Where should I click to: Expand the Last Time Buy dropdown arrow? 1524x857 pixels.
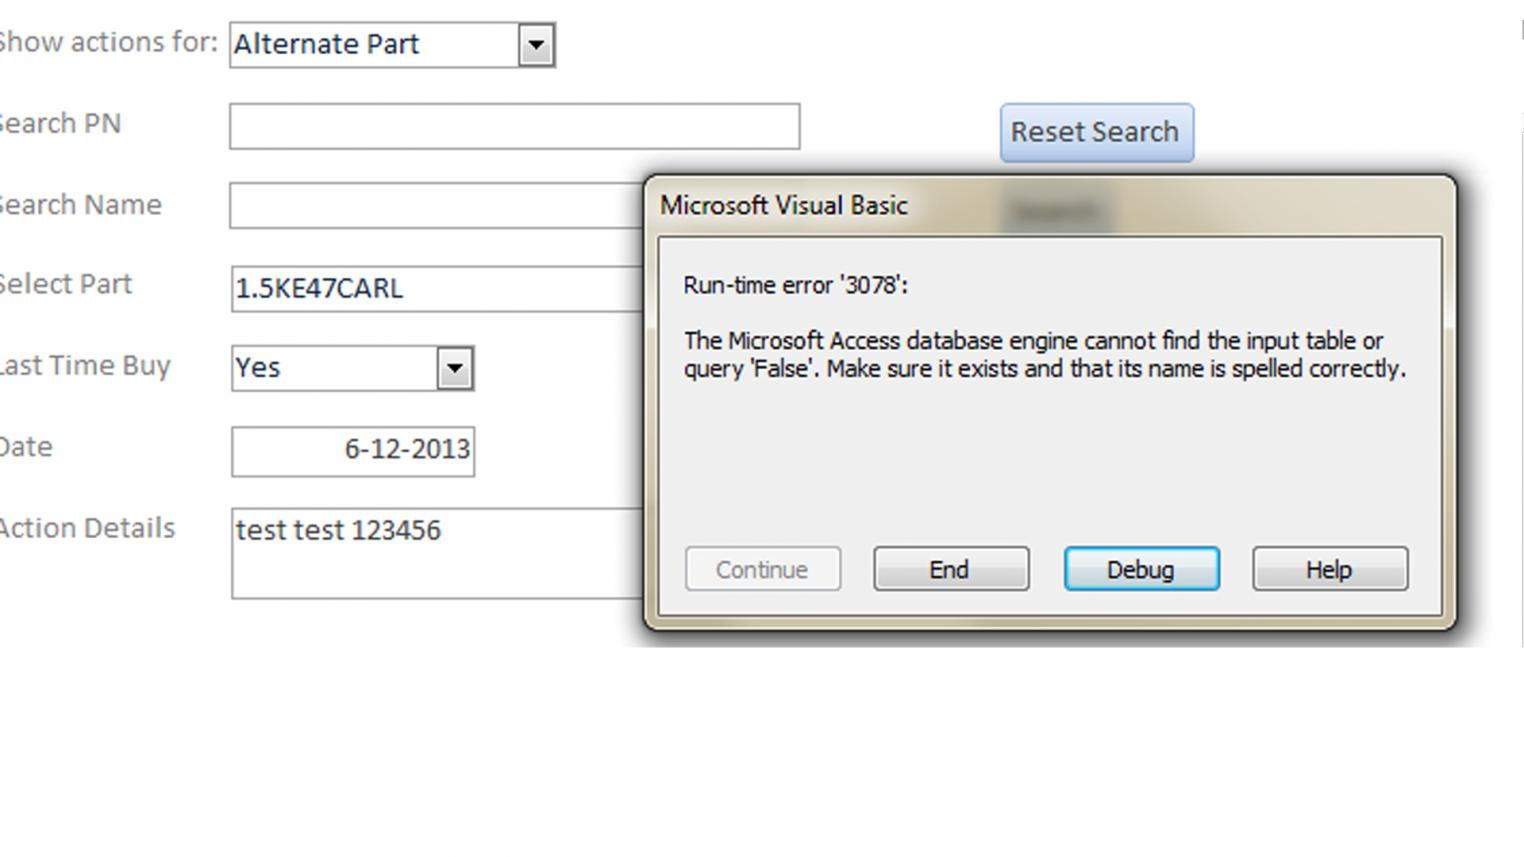tap(454, 368)
